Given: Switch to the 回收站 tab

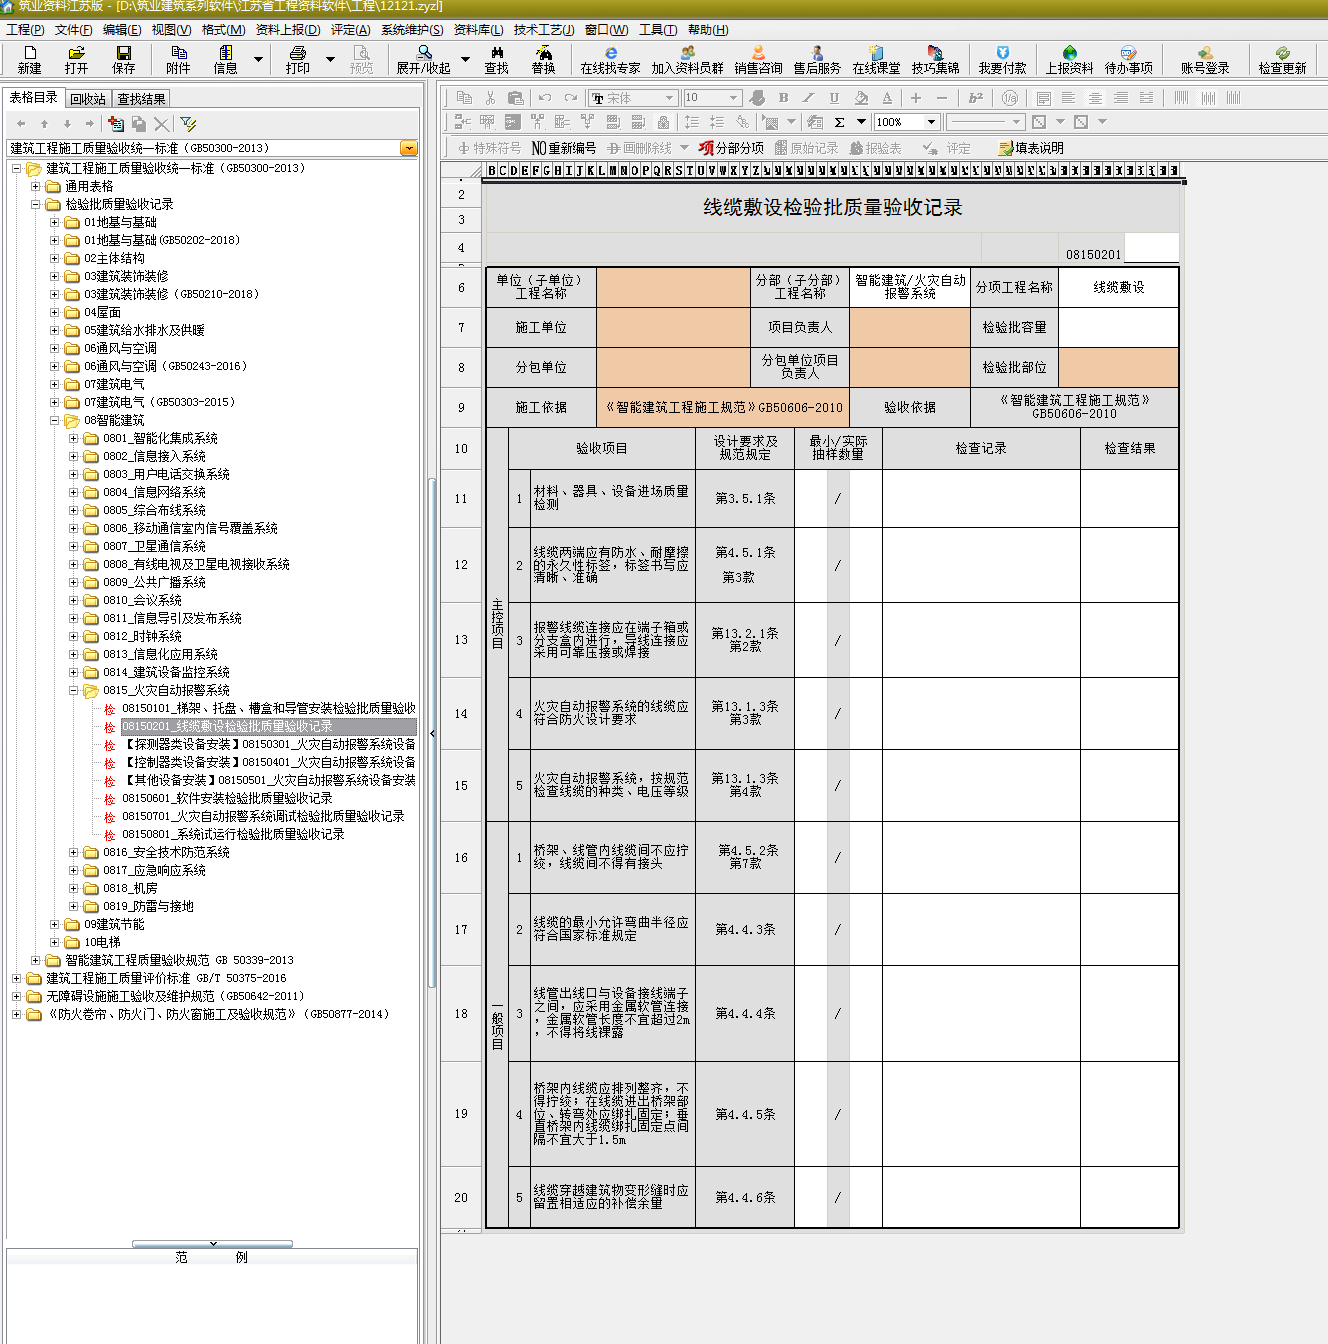Looking at the screenshot, I should [x=88, y=99].
